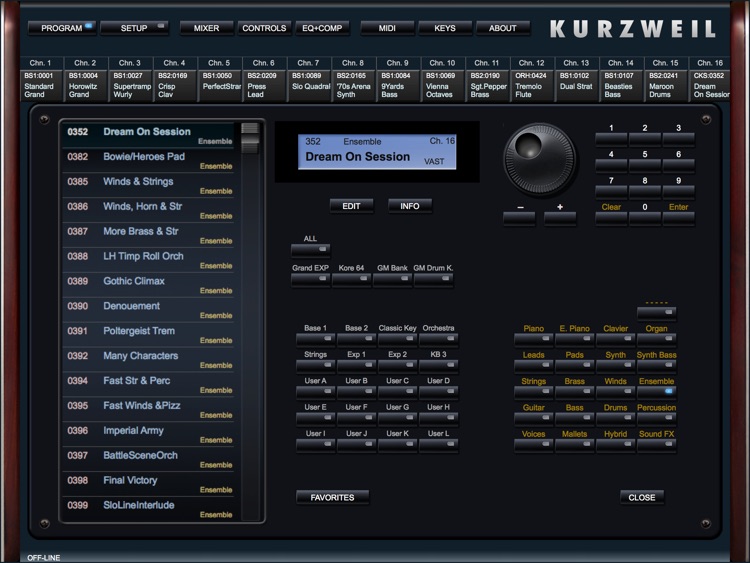Toggle the ALL bank filter
This screenshot has height=563, width=750.
point(311,250)
